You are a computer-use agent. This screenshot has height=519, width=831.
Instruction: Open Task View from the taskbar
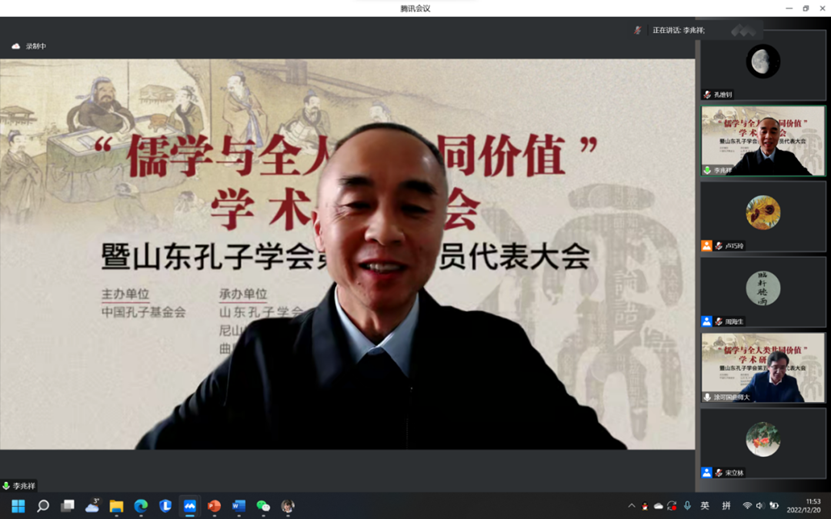(x=67, y=506)
